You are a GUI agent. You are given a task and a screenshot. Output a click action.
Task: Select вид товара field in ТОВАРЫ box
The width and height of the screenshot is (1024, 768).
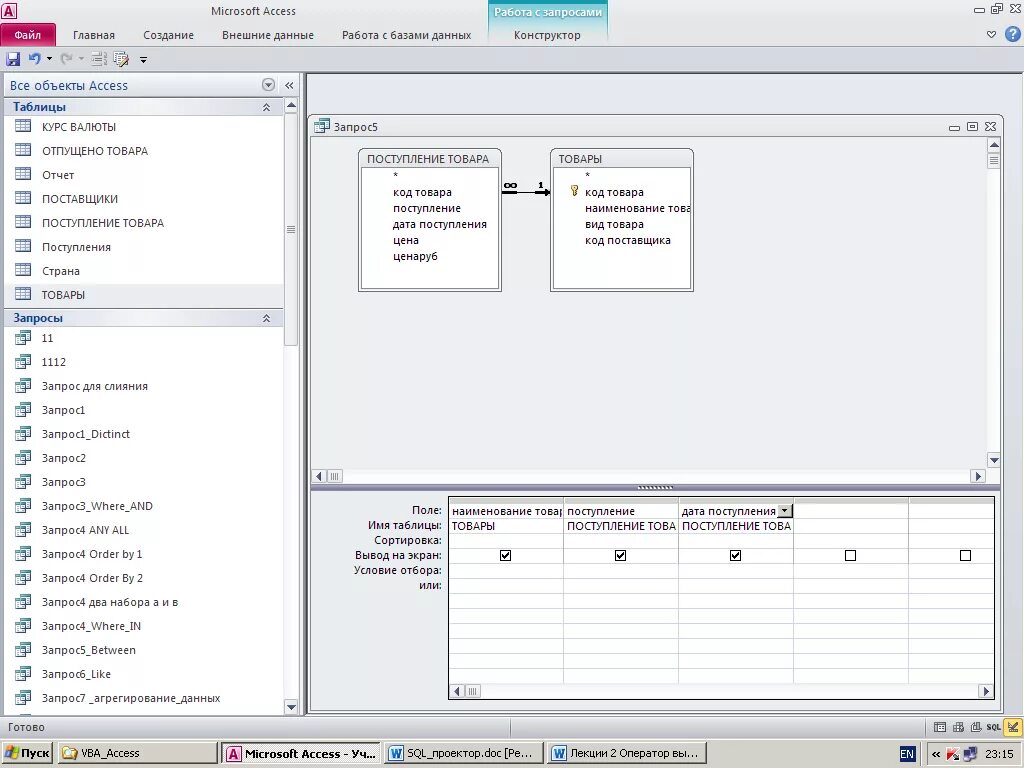tap(615, 224)
